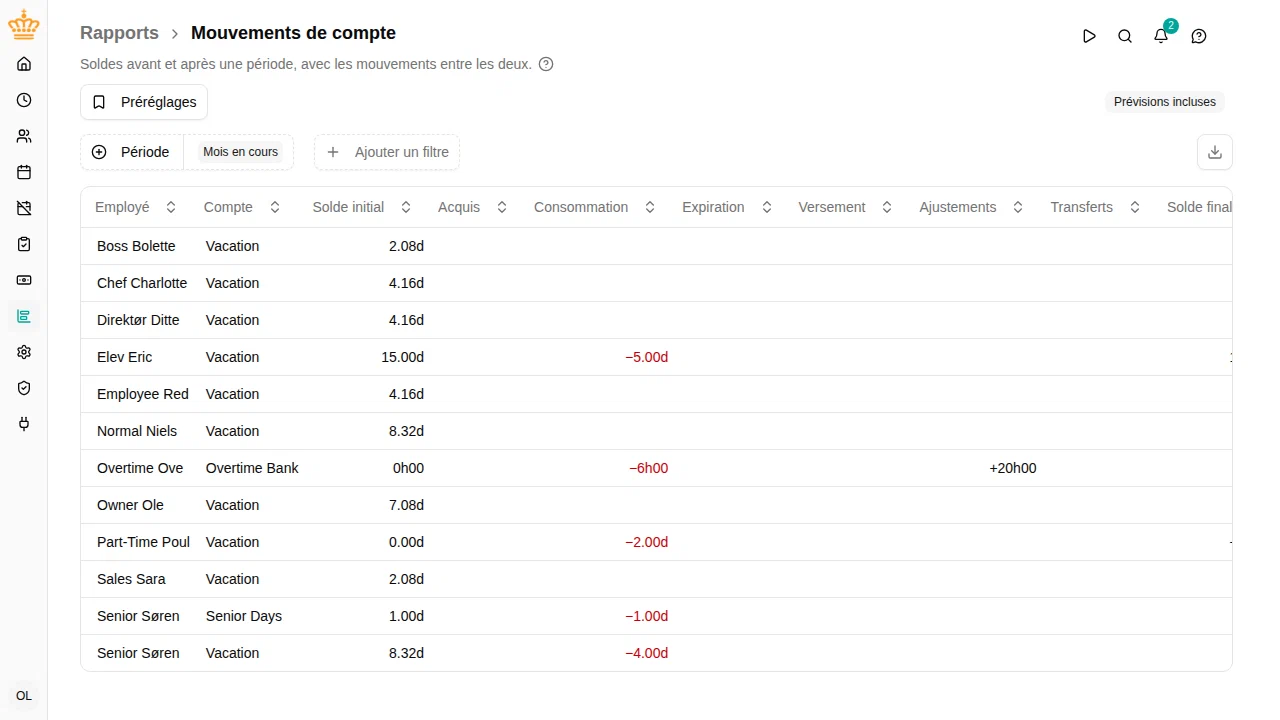Click the 0h00 initial balance
Image resolution: width=1280 pixels, height=720 pixels.
(408, 468)
